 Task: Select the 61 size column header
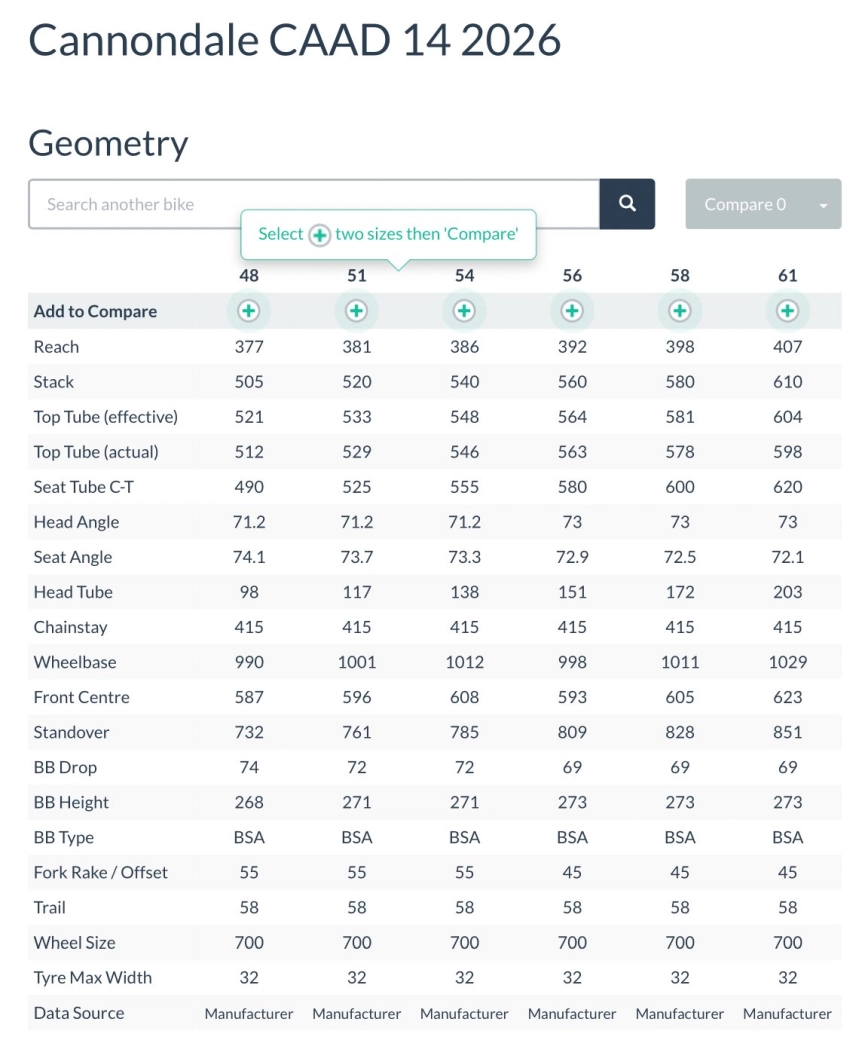(x=788, y=276)
